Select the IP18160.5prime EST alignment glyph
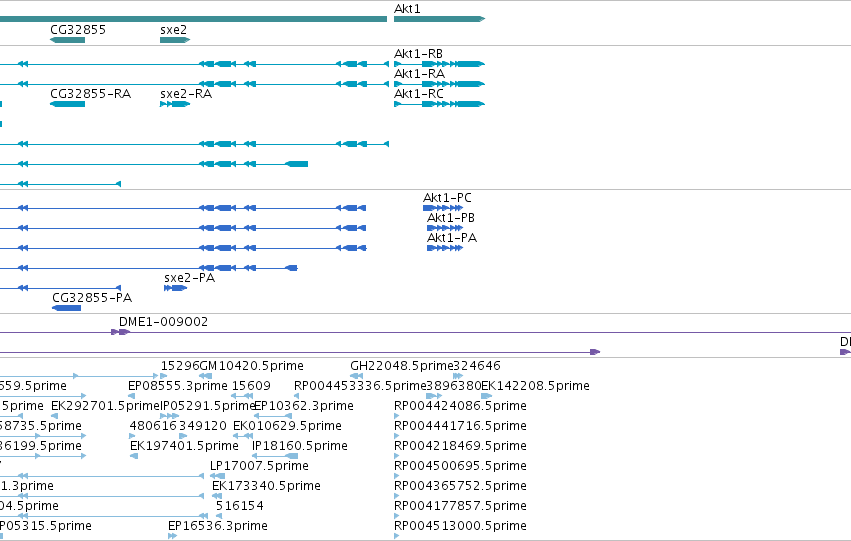851x541 pixels. pyautogui.click(x=275, y=456)
